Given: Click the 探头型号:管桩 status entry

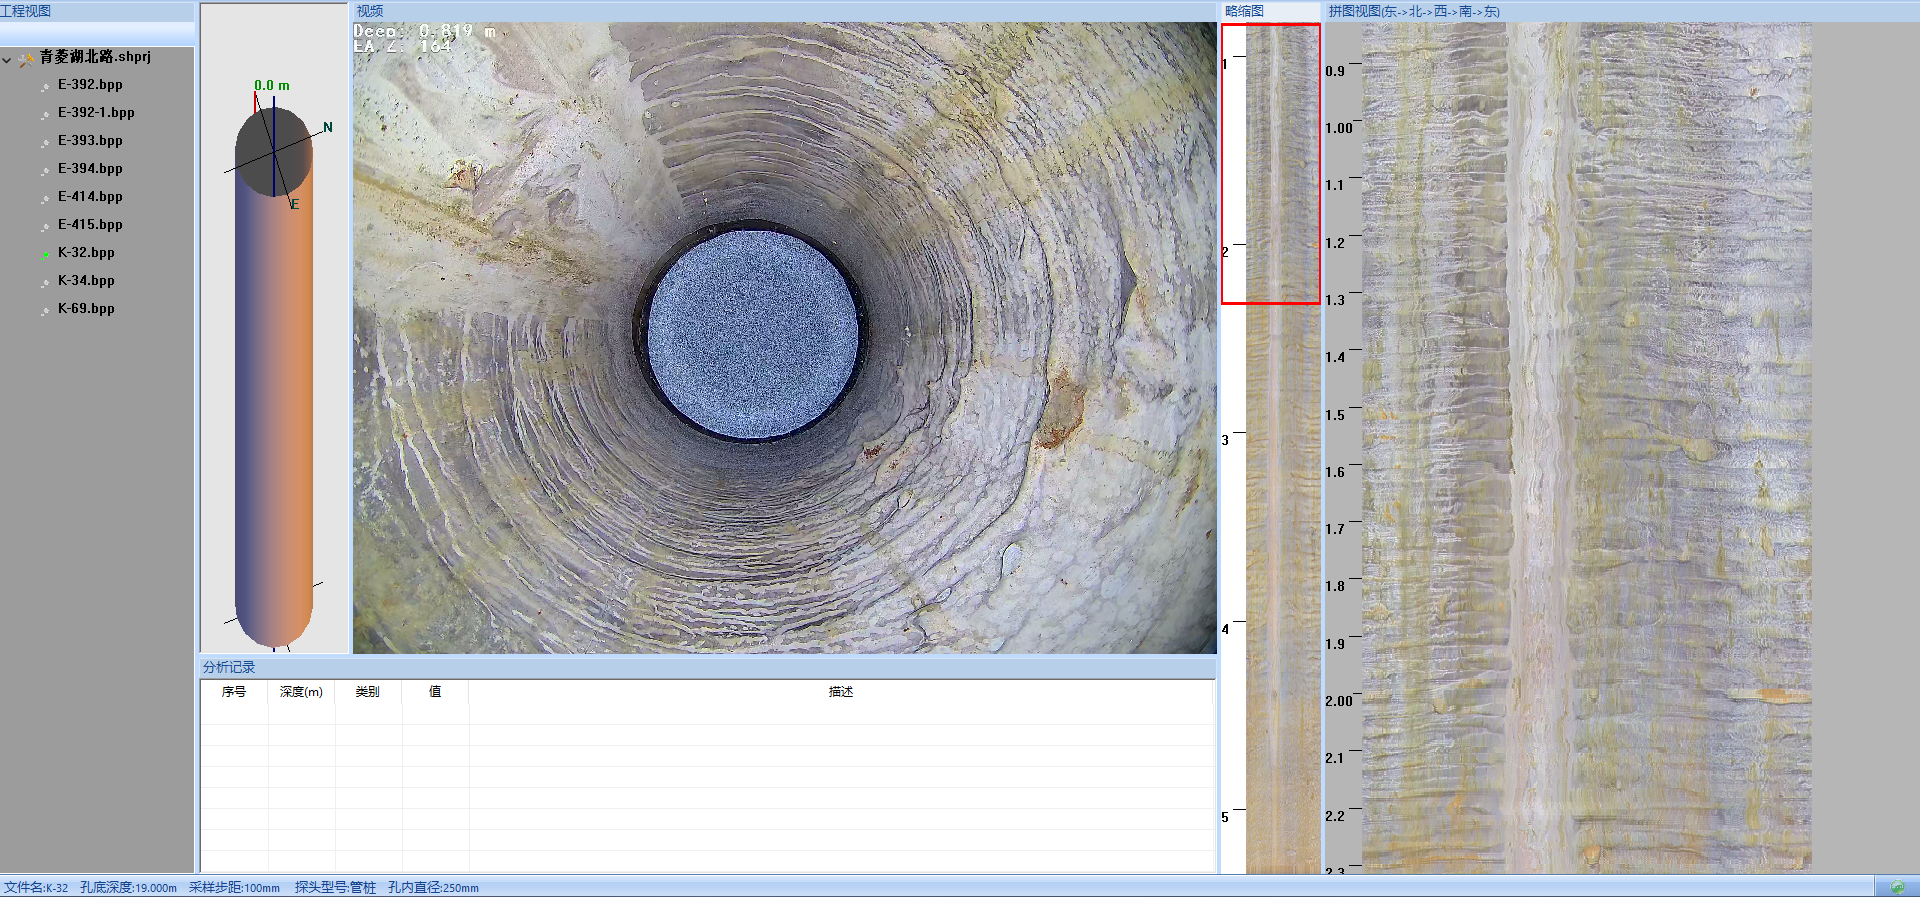Looking at the screenshot, I should point(335,888).
